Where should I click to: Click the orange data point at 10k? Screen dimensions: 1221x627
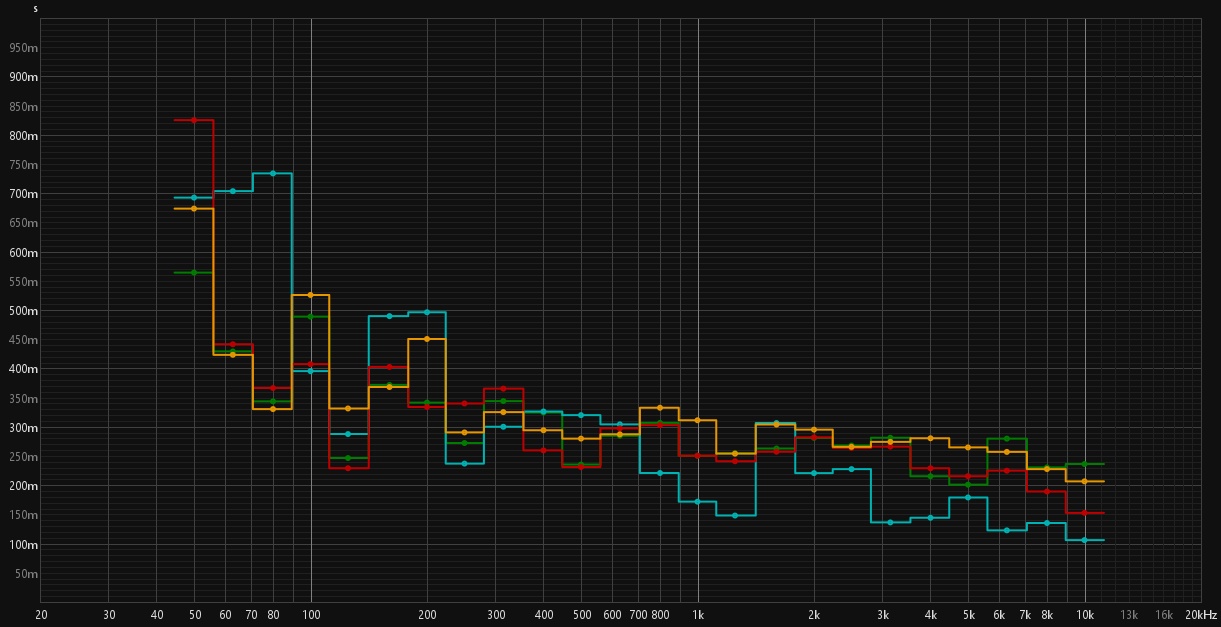[x=1085, y=481]
